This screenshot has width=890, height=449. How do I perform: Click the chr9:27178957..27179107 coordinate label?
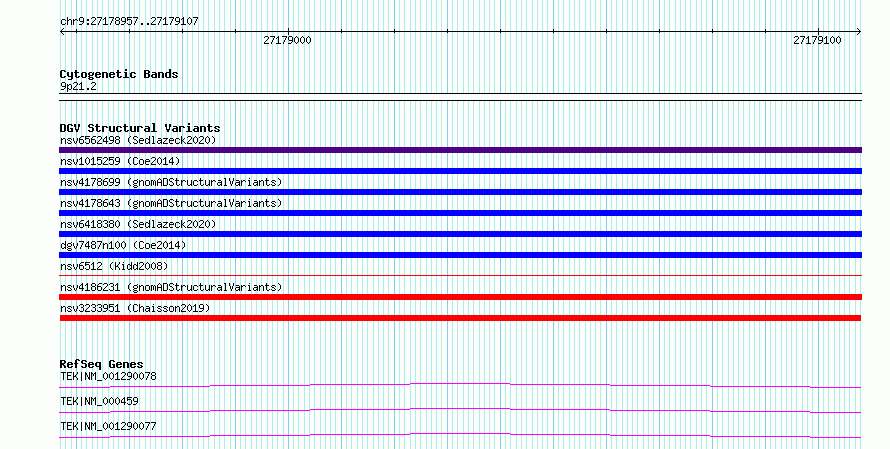click(x=129, y=22)
